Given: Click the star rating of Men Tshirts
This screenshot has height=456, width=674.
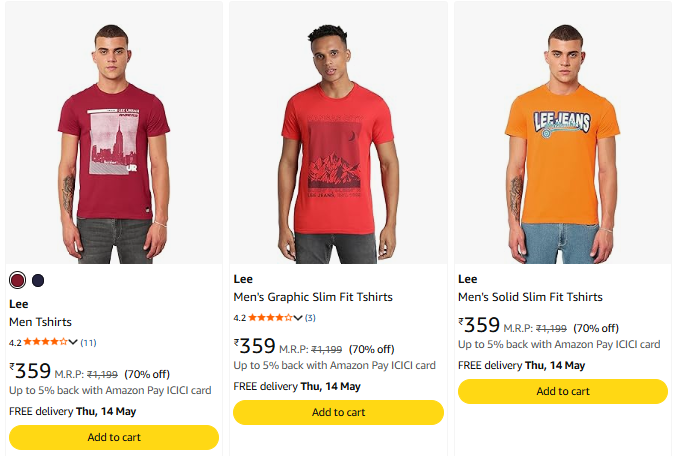Looking at the screenshot, I should [45, 342].
